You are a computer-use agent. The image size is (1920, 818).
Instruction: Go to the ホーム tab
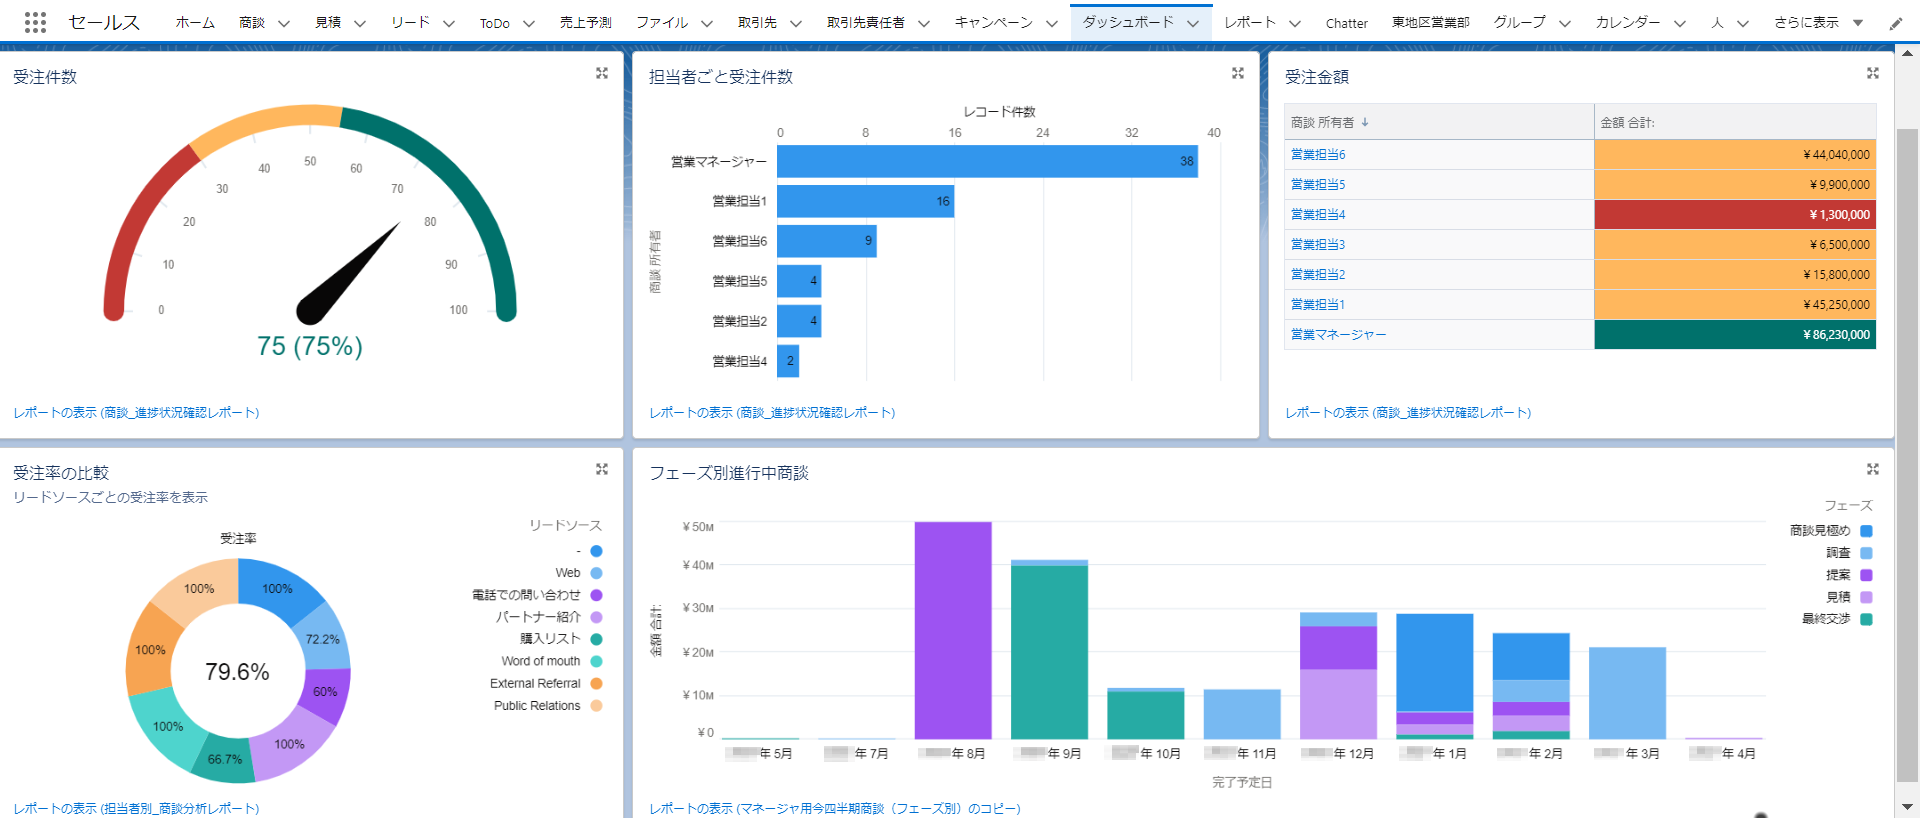195,22
